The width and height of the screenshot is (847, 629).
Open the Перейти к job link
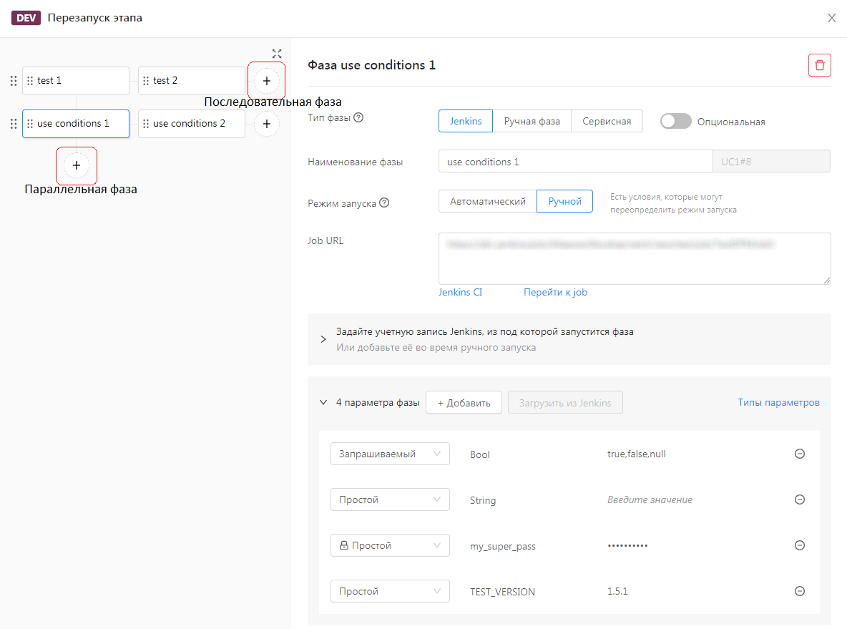[x=555, y=292]
